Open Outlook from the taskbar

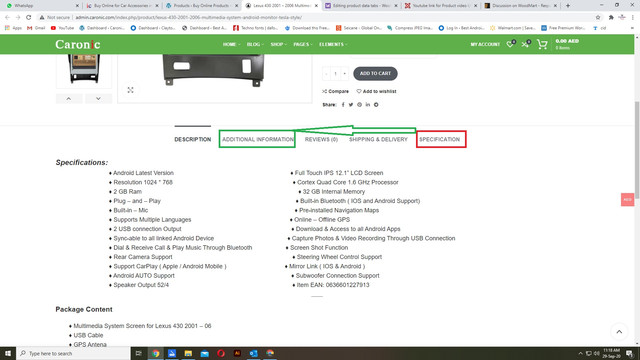point(253,353)
